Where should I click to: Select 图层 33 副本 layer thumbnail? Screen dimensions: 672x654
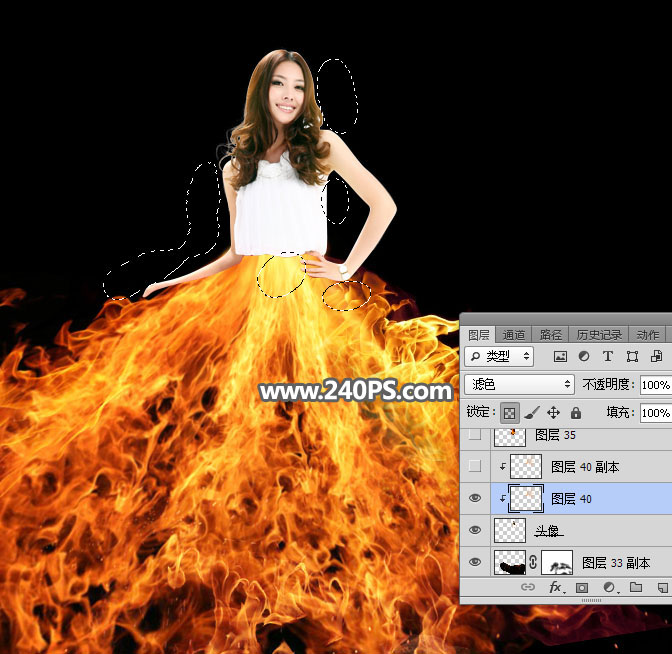[510, 562]
